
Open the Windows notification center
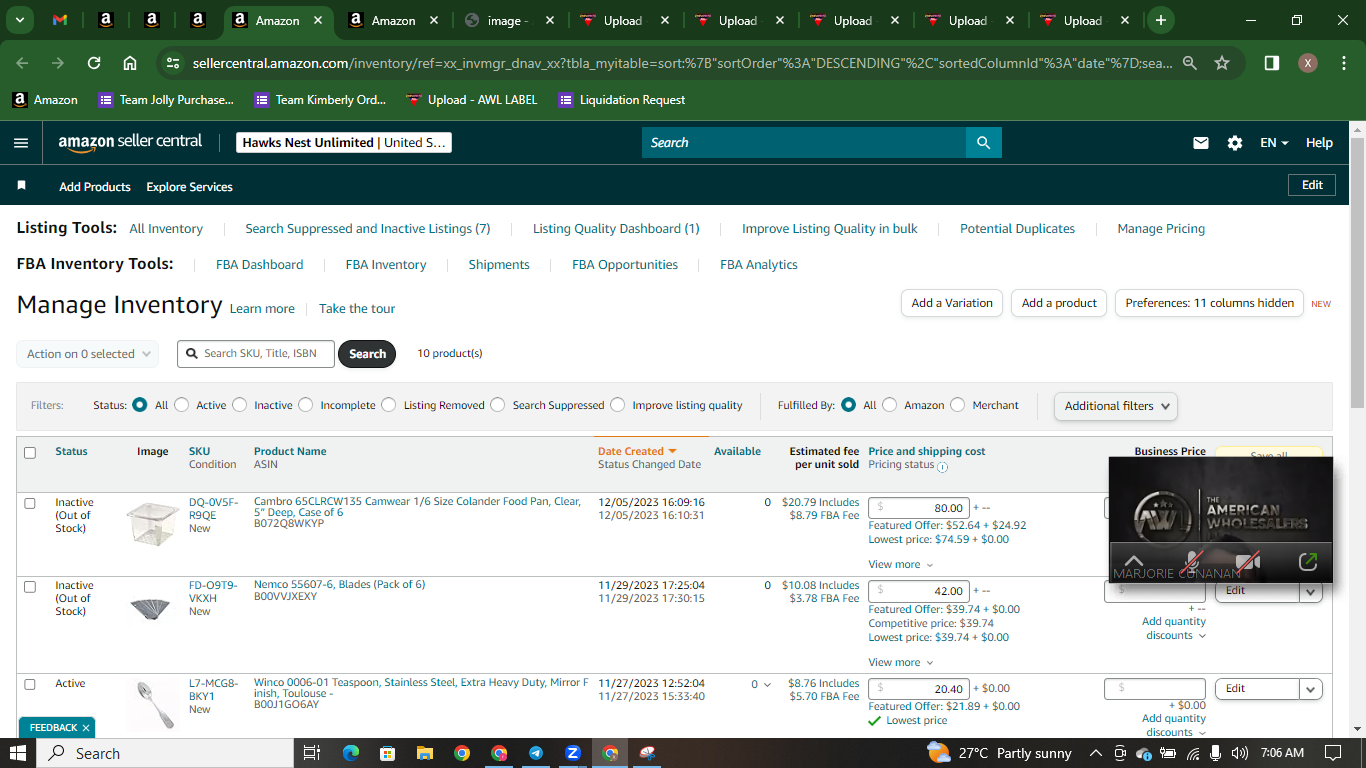[1332, 753]
